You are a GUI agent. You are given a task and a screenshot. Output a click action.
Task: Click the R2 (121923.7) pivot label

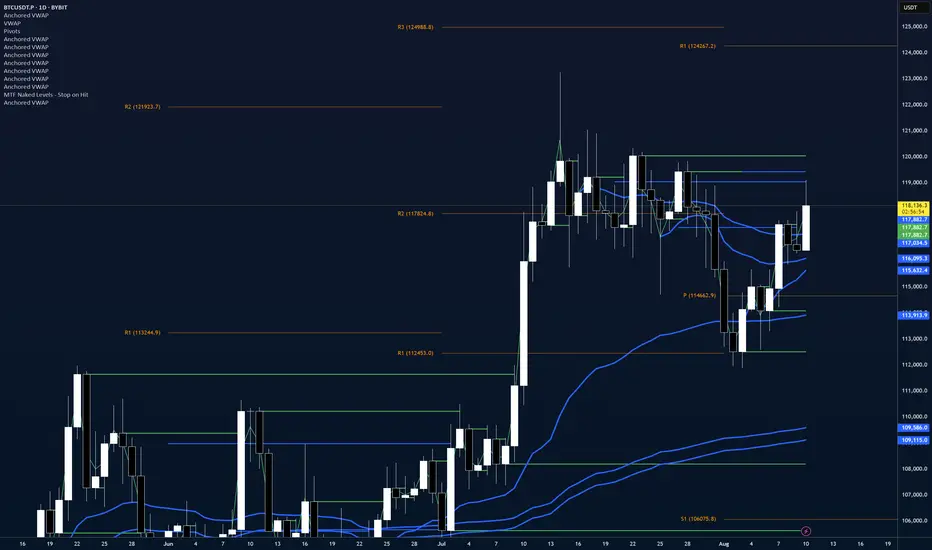143,107
